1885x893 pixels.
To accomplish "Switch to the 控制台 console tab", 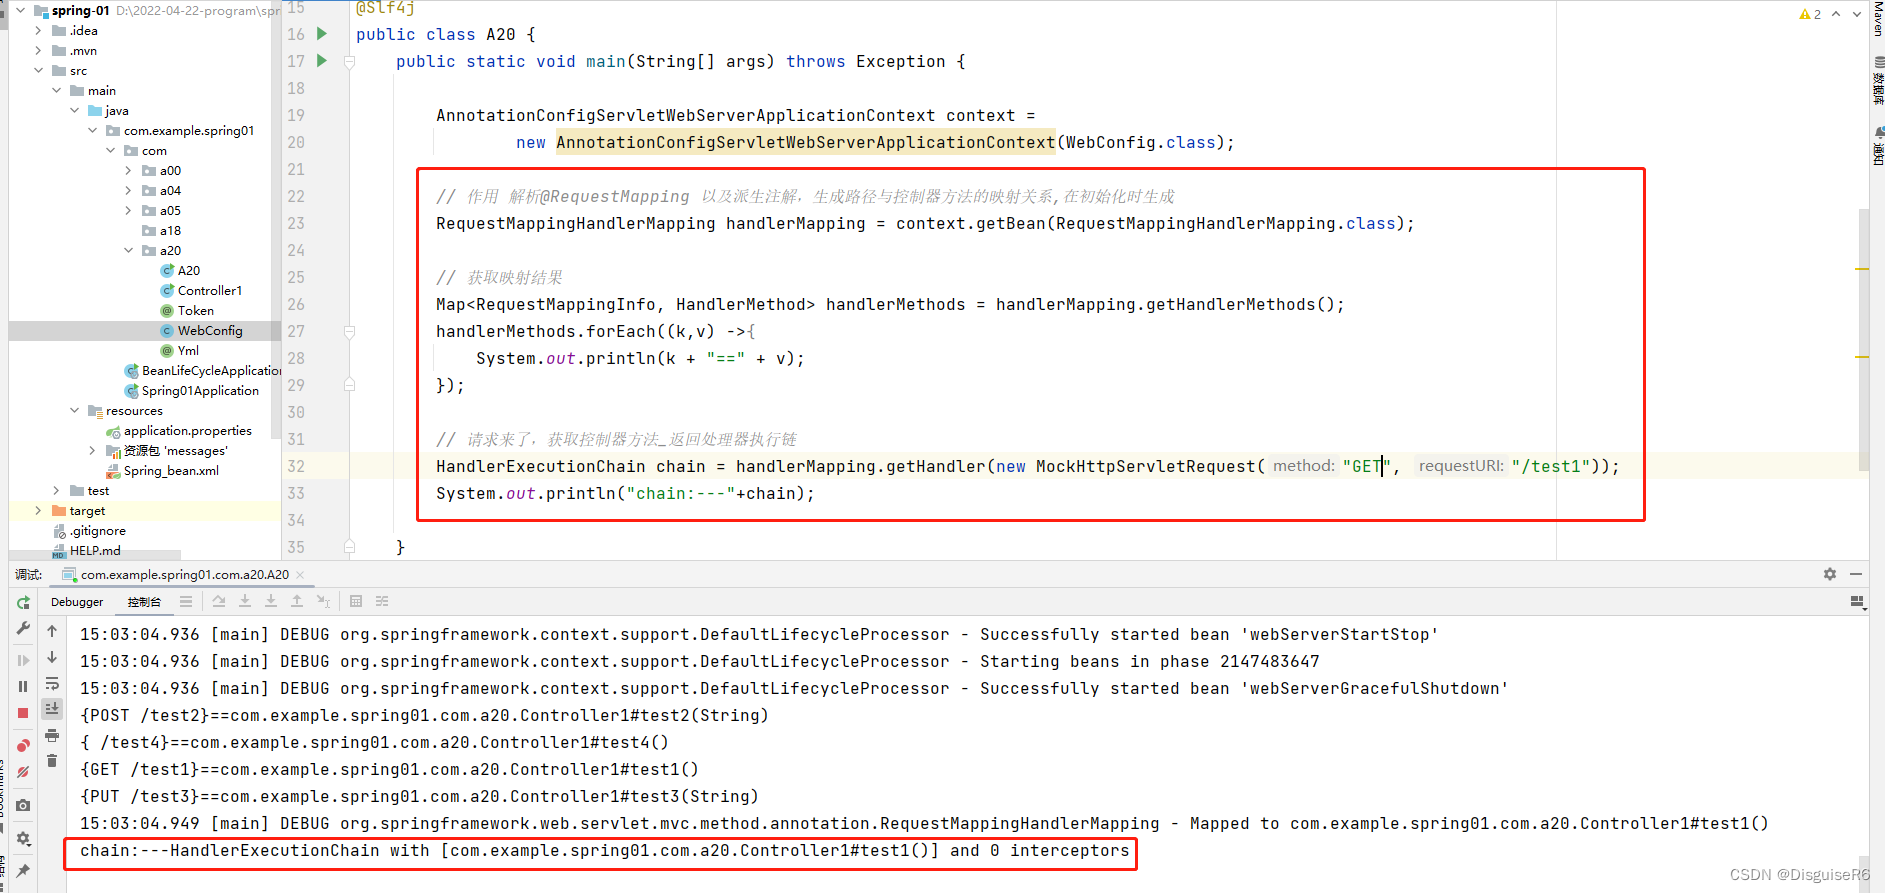I will coord(144,602).
